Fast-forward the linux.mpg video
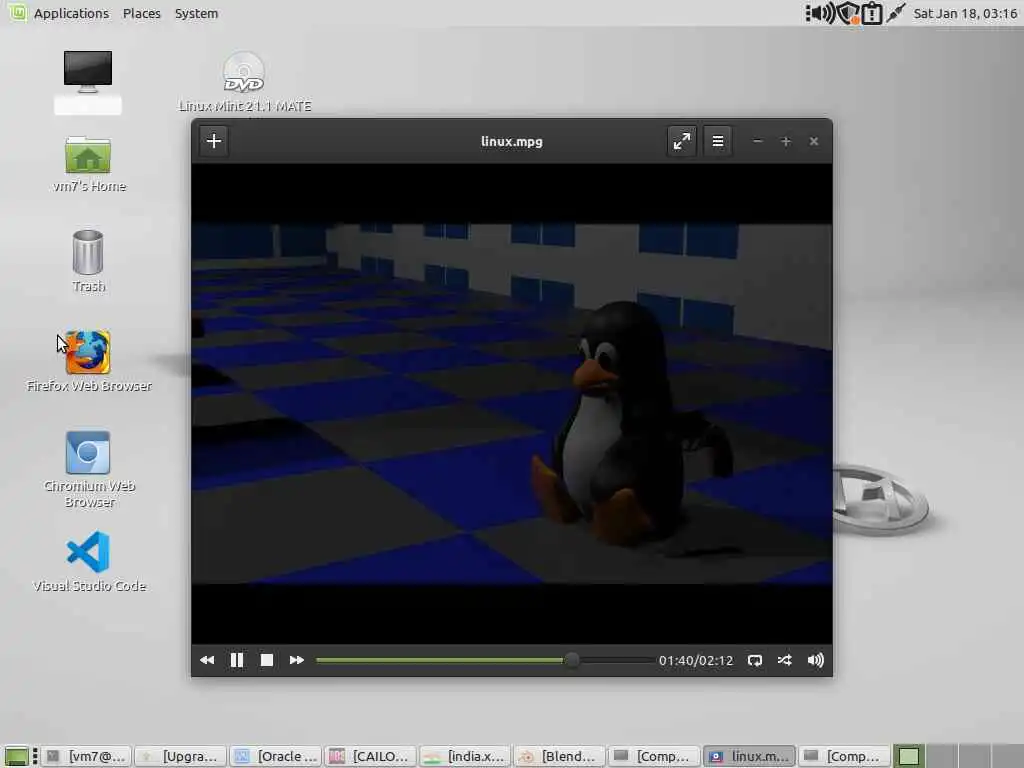Viewport: 1024px width, 768px height. pyautogui.click(x=296, y=660)
